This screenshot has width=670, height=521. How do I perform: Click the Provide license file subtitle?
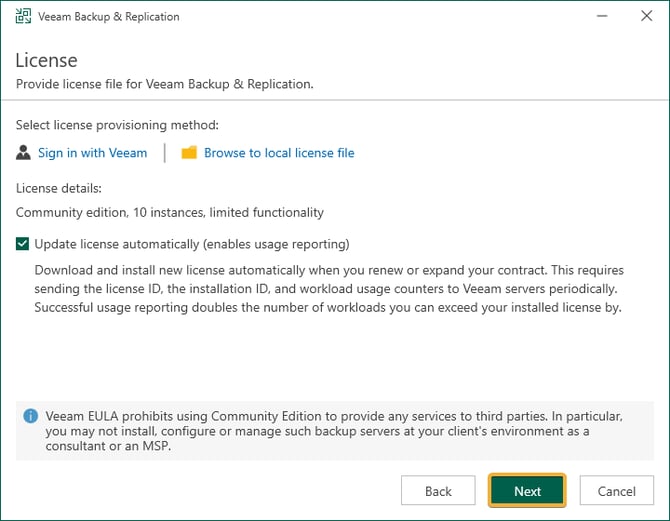coord(165,84)
